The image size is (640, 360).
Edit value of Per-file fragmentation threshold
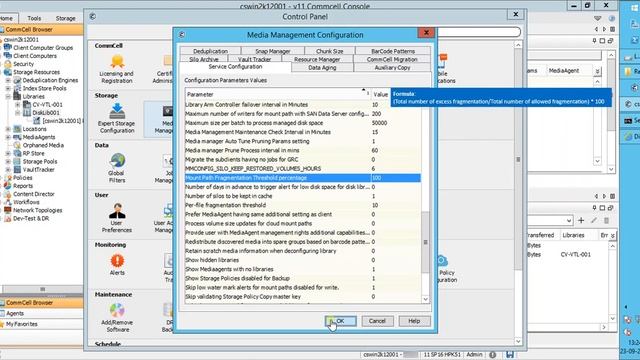395,205
